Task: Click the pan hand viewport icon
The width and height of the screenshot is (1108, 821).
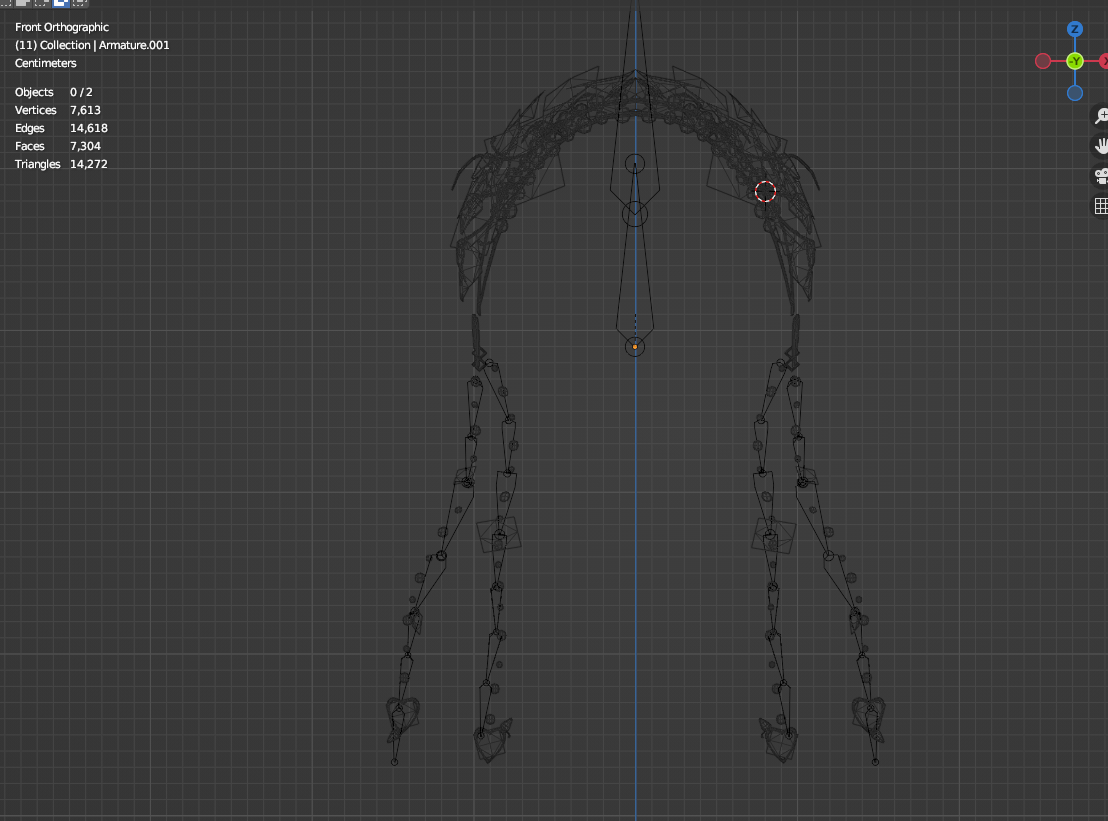Action: [1101, 146]
